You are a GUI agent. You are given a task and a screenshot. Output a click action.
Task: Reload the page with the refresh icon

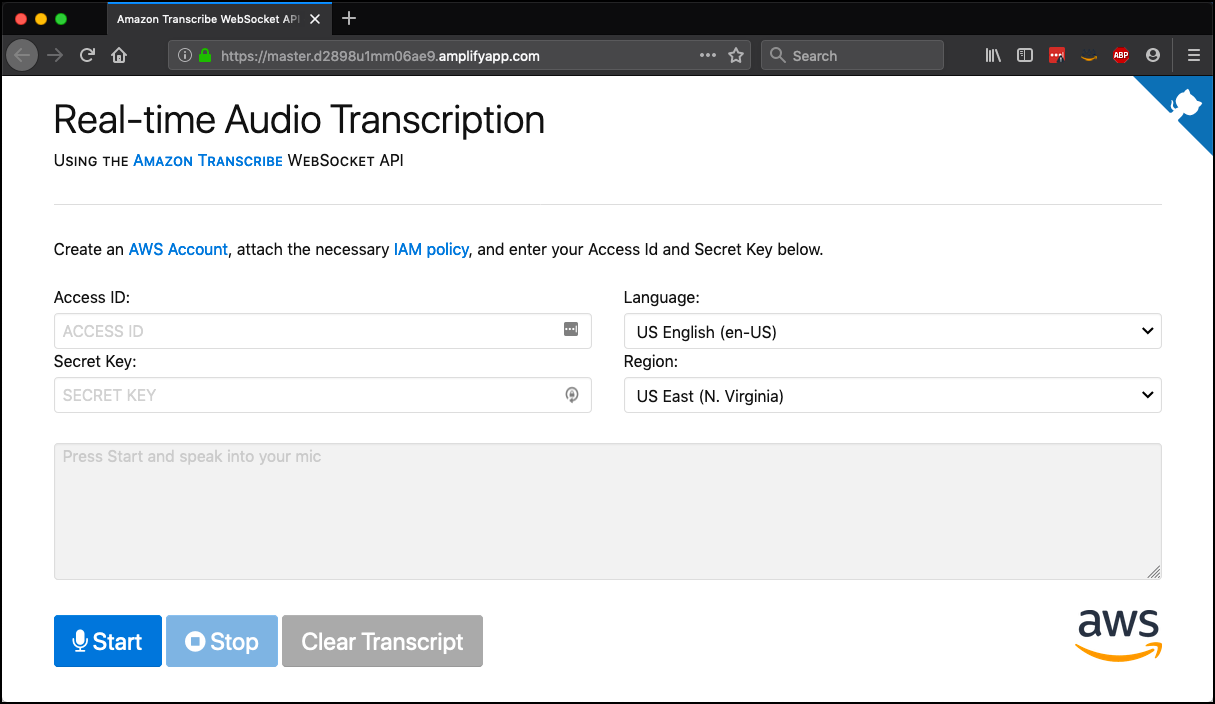click(x=87, y=56)
